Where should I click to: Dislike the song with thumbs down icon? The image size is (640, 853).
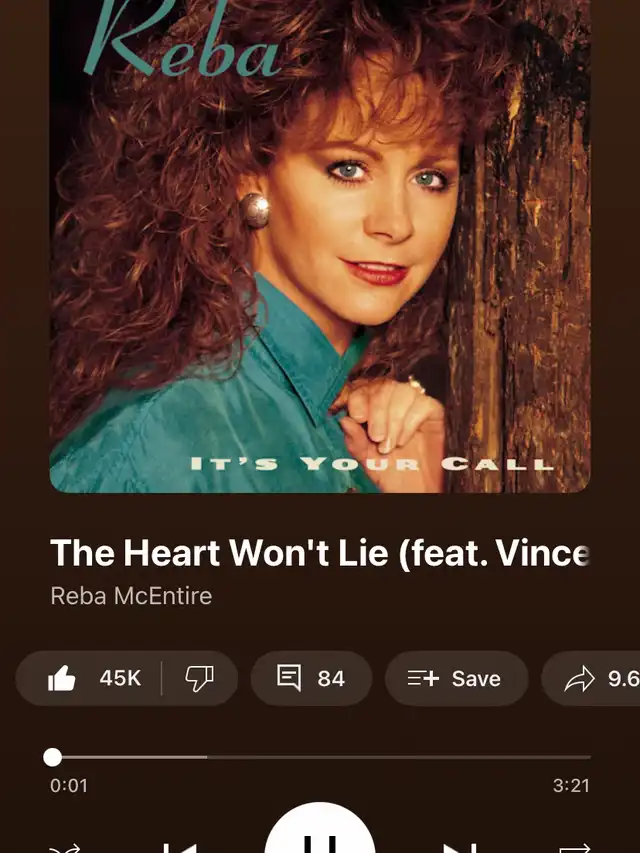[x=199, y=678]
